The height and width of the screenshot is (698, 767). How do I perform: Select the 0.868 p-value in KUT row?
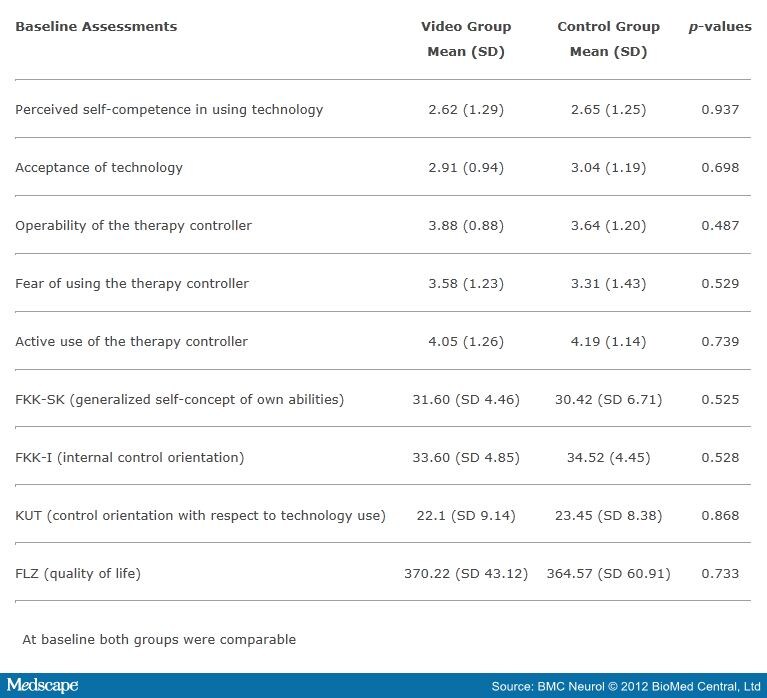720,516
